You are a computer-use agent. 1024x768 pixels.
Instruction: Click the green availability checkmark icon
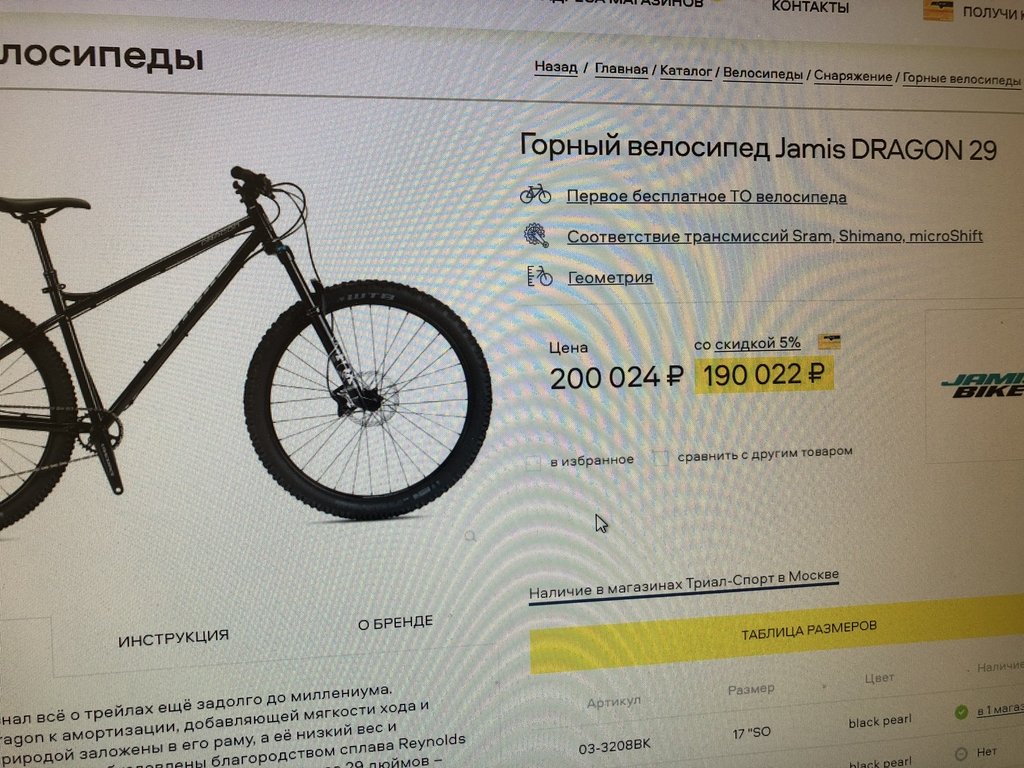(961, 712)
